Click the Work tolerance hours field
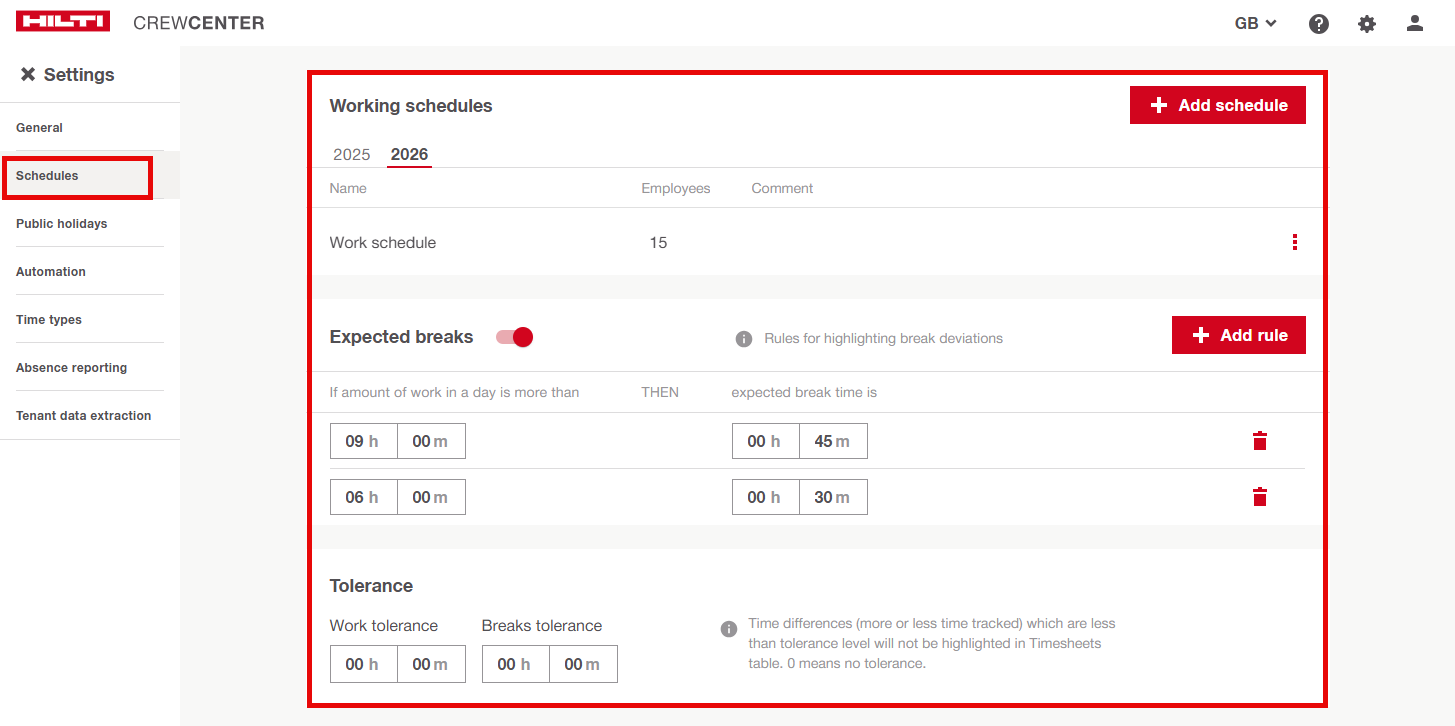The image size is (1455, 726). (363, 664)
